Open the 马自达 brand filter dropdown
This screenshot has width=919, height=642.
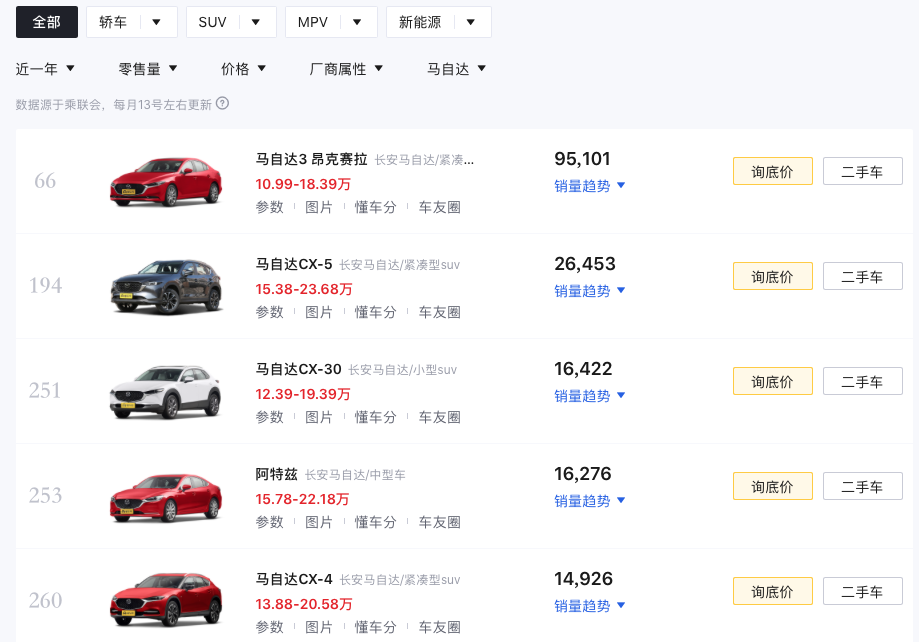tap(456, 69)
